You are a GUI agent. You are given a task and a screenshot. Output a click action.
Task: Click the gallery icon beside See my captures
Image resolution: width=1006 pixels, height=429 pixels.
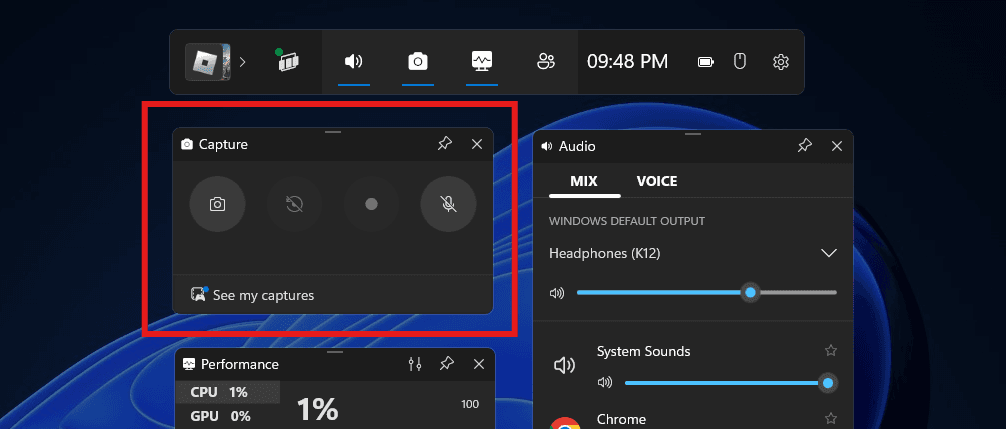199,294
